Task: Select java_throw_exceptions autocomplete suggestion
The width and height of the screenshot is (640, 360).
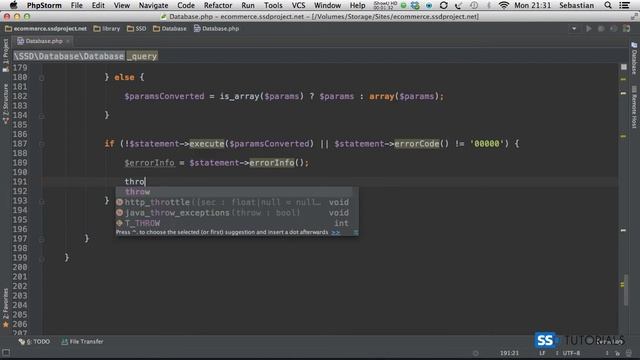Action: point(233,213)
